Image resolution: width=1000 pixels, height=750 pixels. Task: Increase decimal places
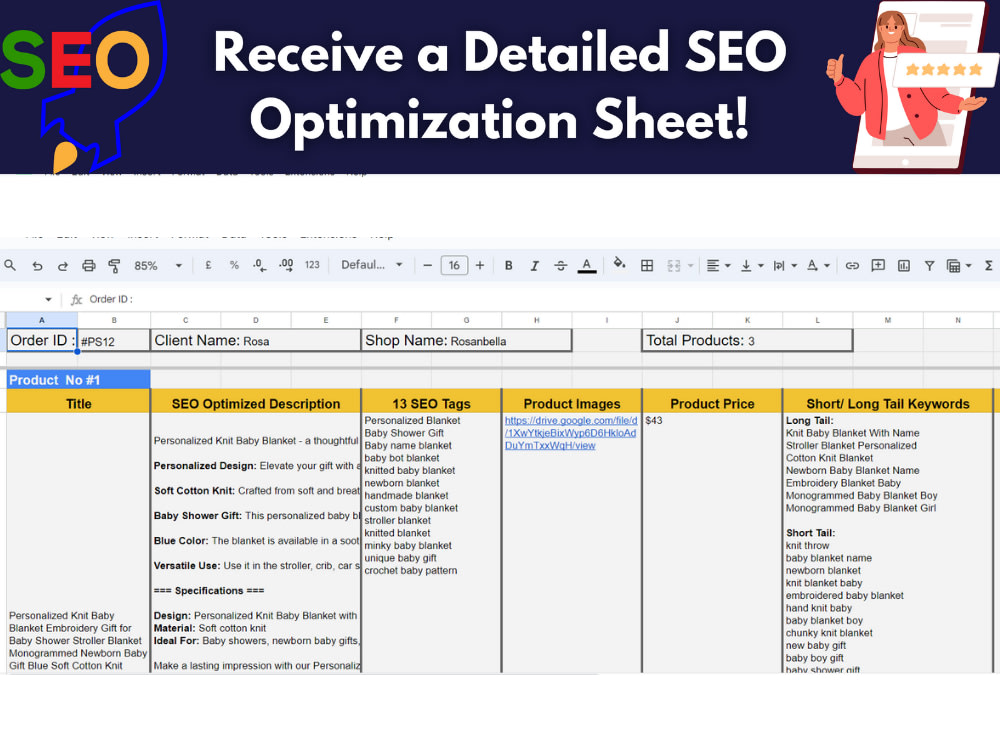[286, 265]
